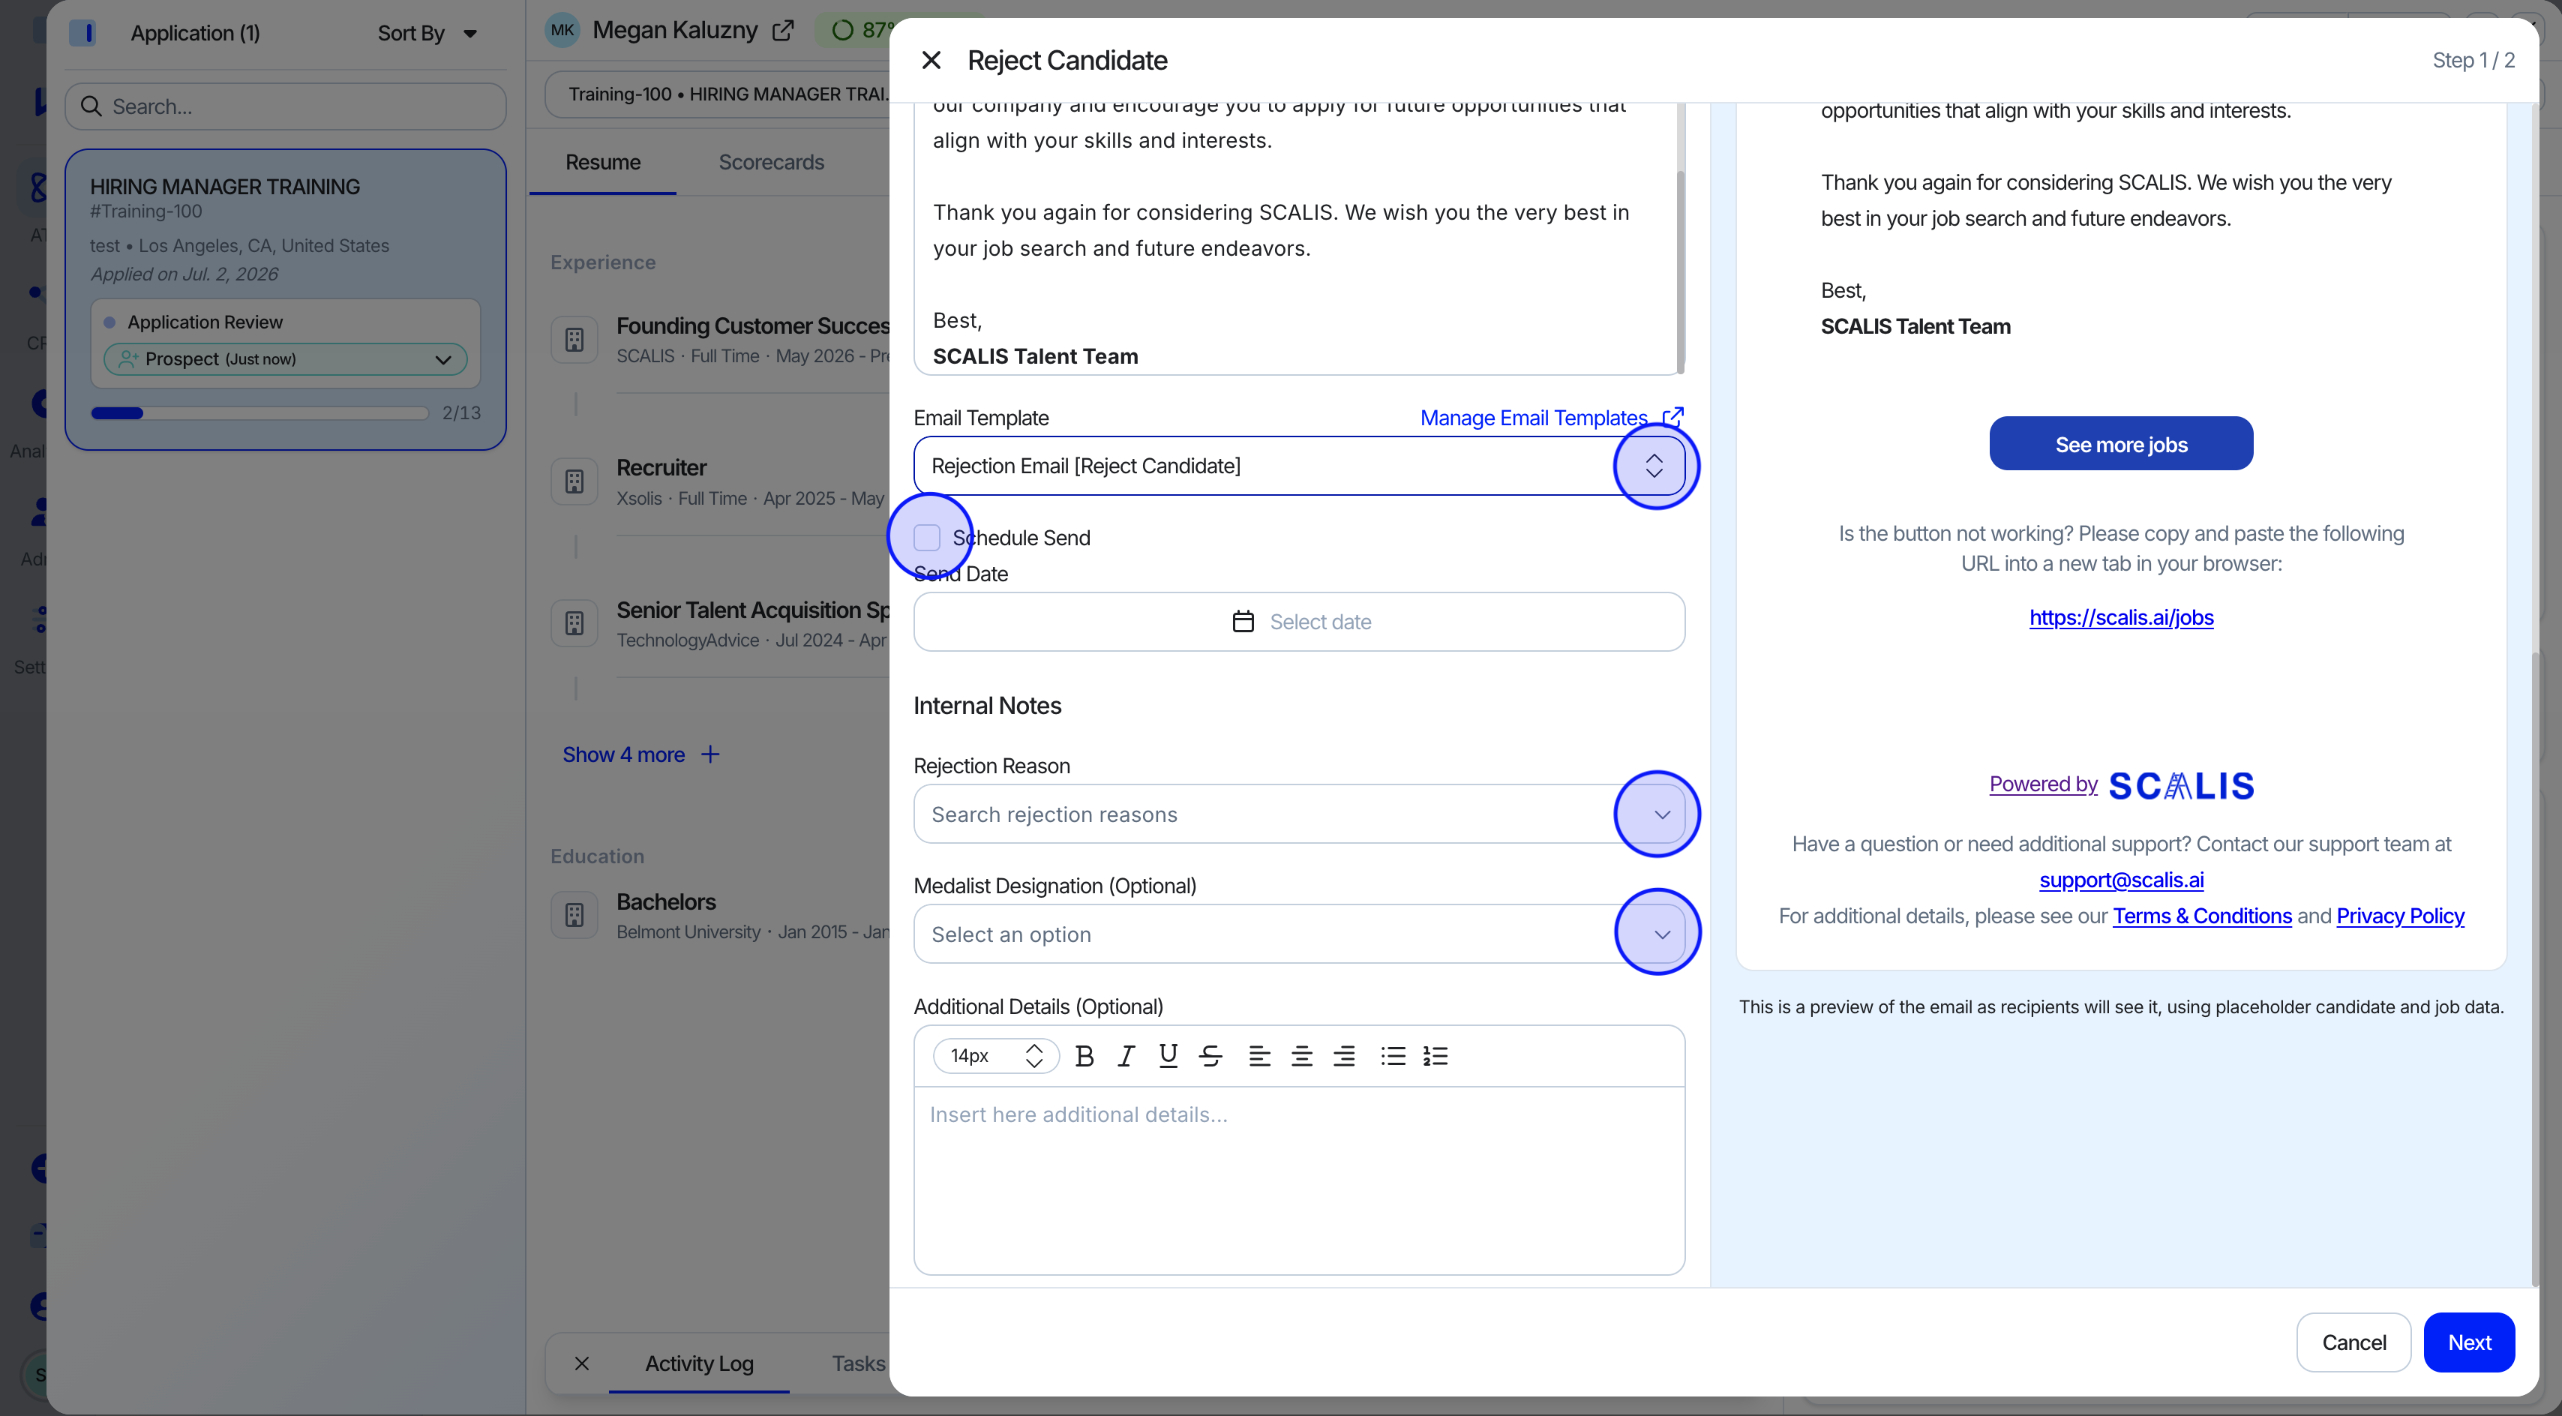Click the support@scalis.ai email link
2562x1416 pixels.
(2121, 880)
